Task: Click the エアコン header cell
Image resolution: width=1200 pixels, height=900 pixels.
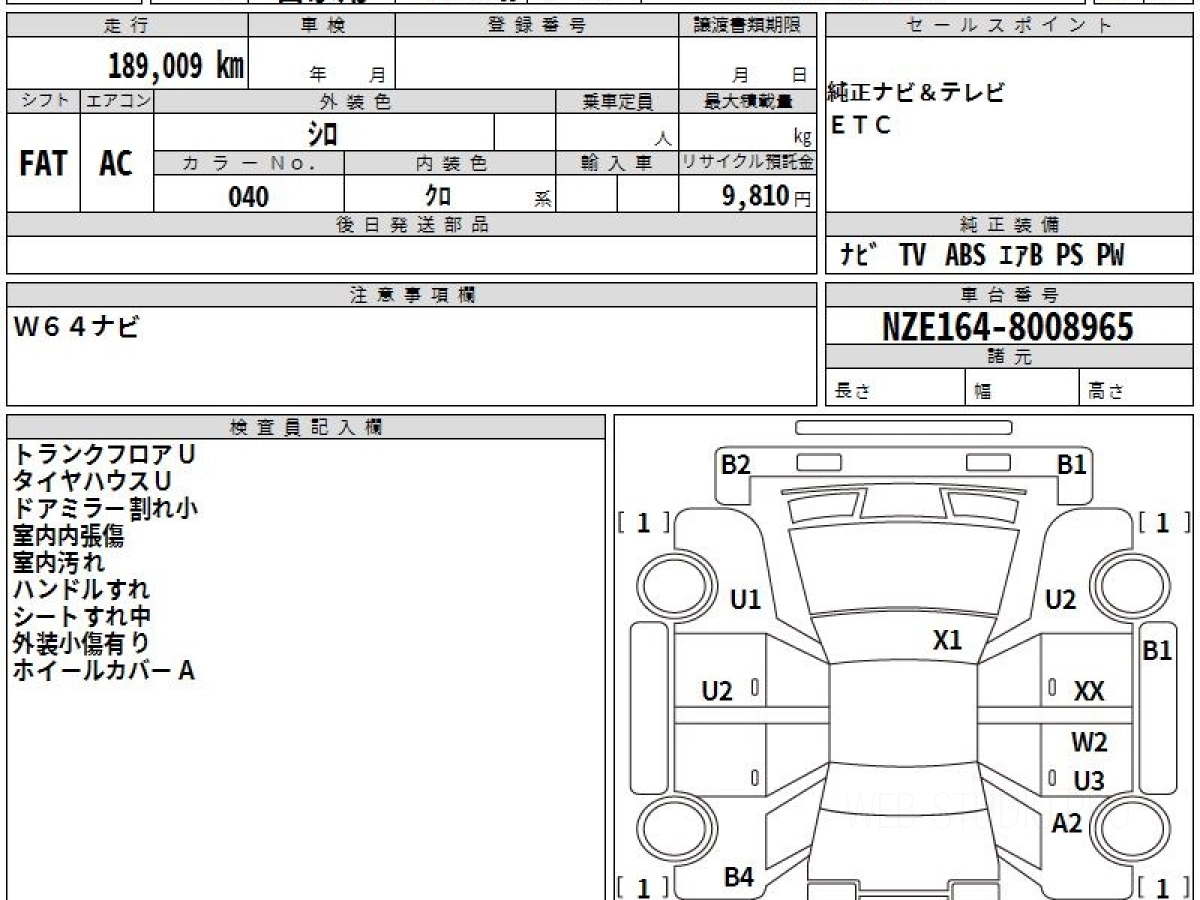Action: [117, 102]
